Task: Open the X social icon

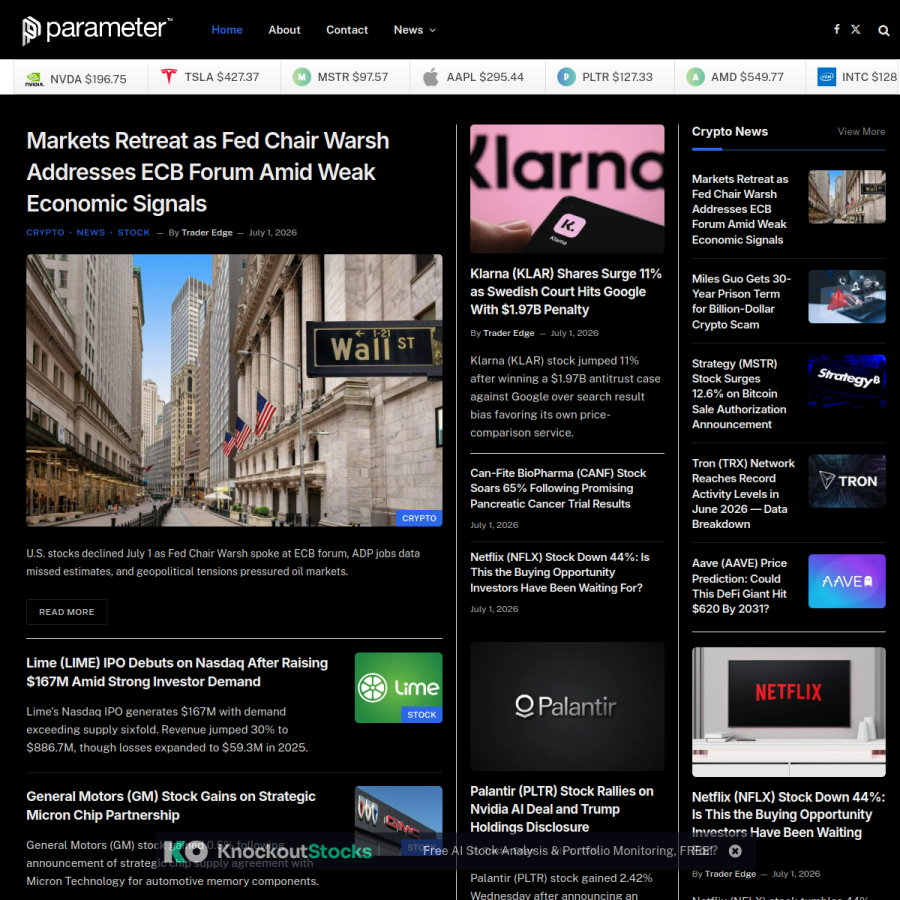Action: click(x=855, y=29)
